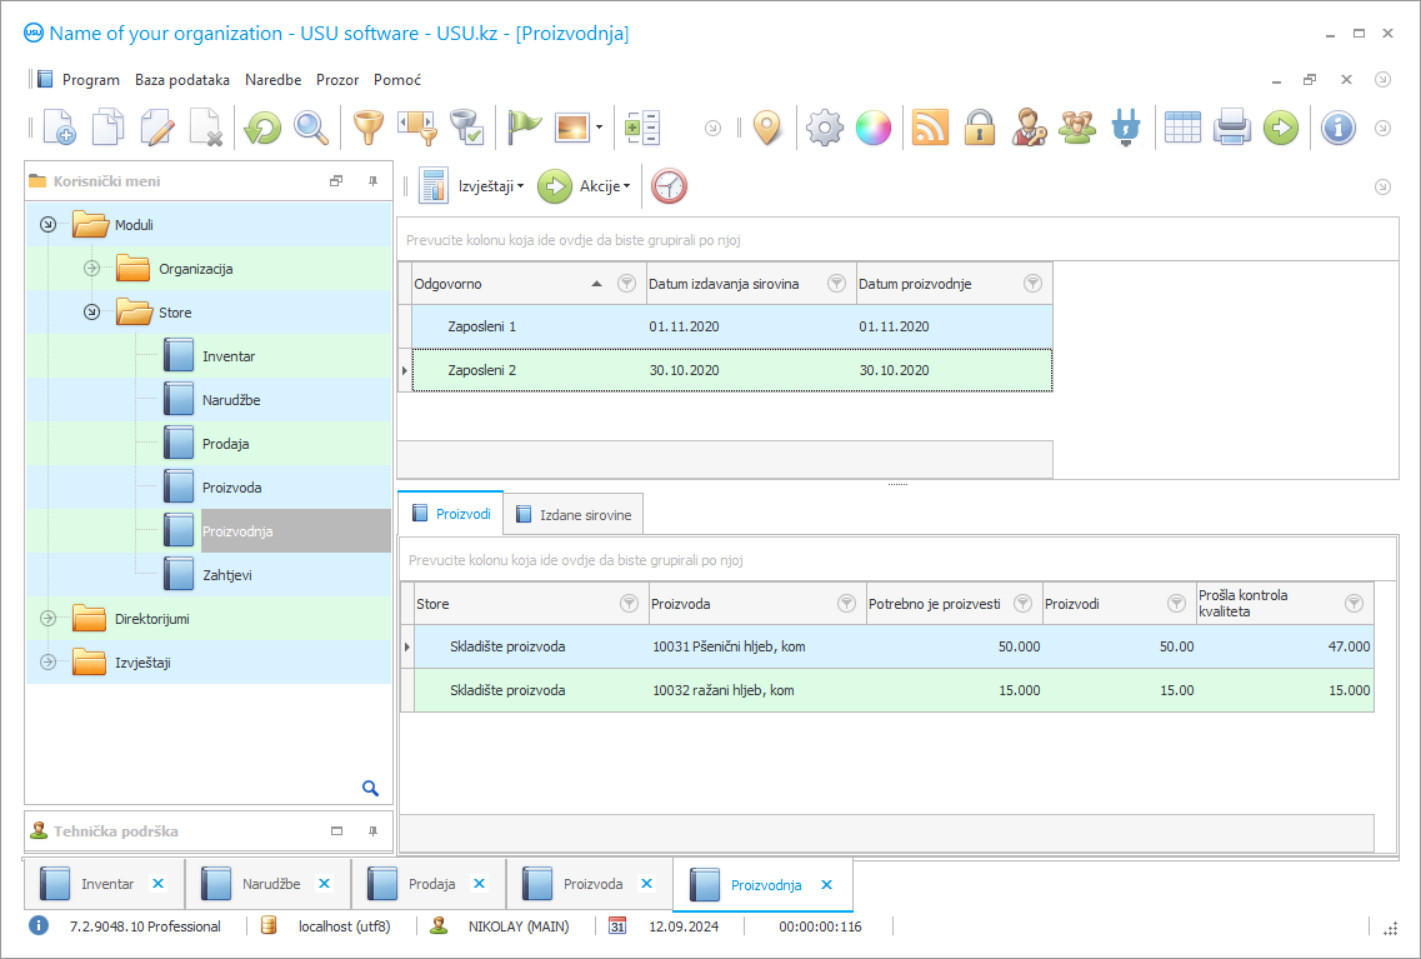This screenshot has width=1421, height=959.
Task: Switch to the Izdane sirovine tab
Action: point(574,515)
